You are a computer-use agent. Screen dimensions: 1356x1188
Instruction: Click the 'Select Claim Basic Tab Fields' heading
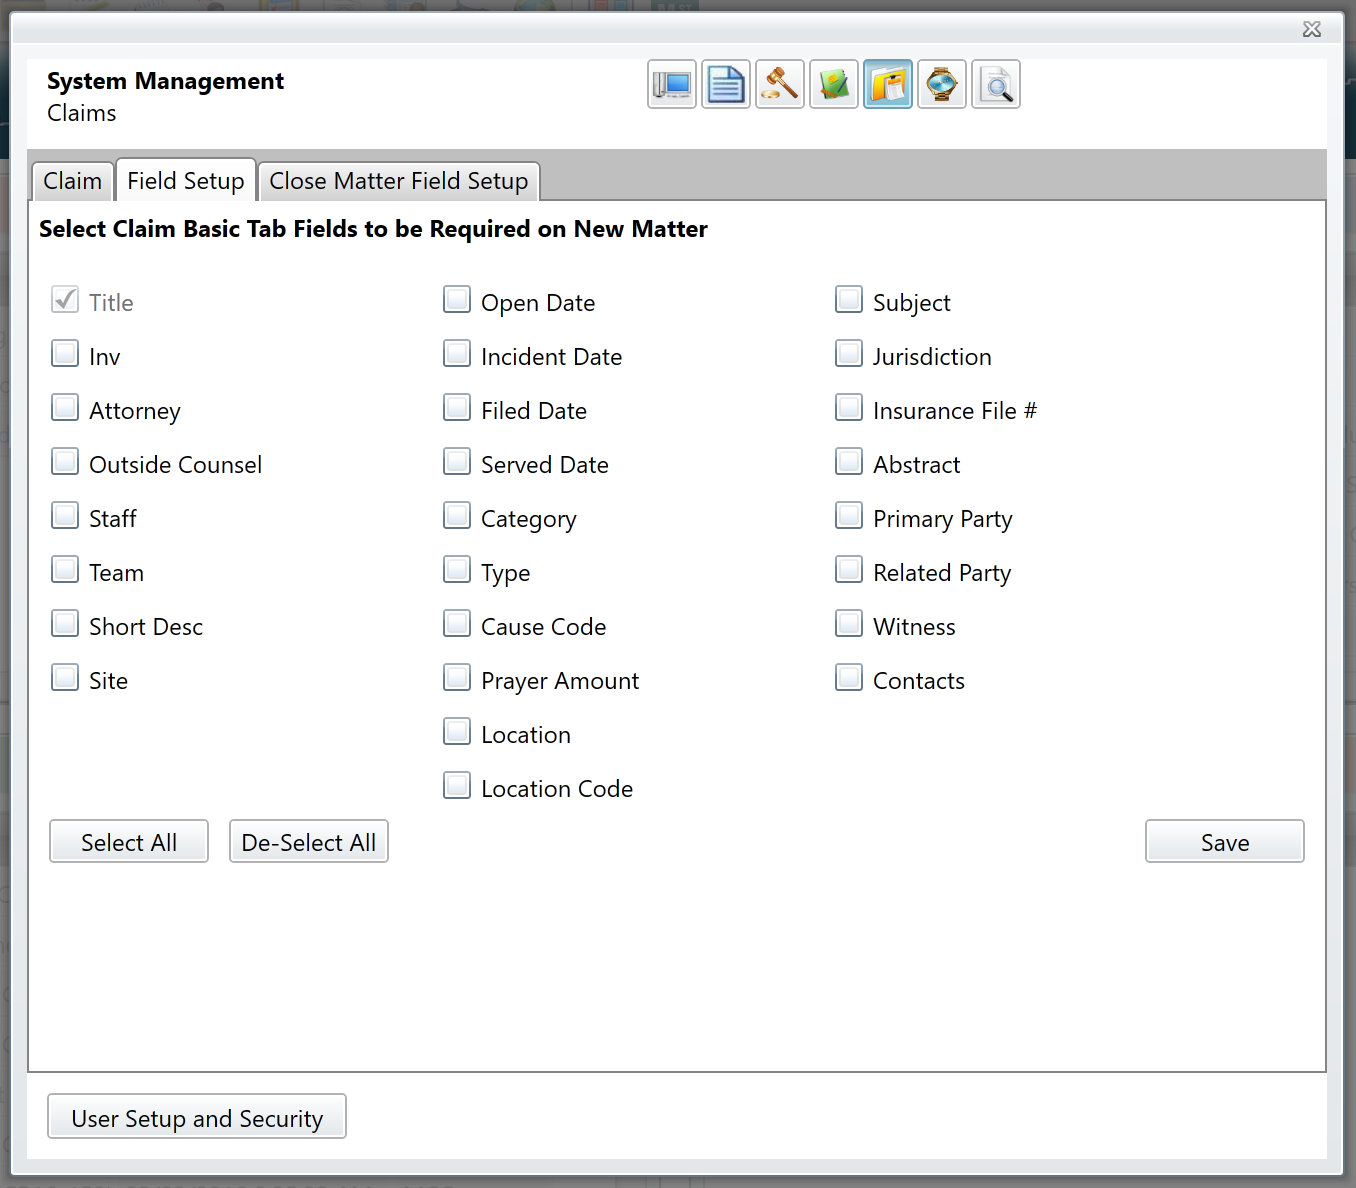coord(373,229)
